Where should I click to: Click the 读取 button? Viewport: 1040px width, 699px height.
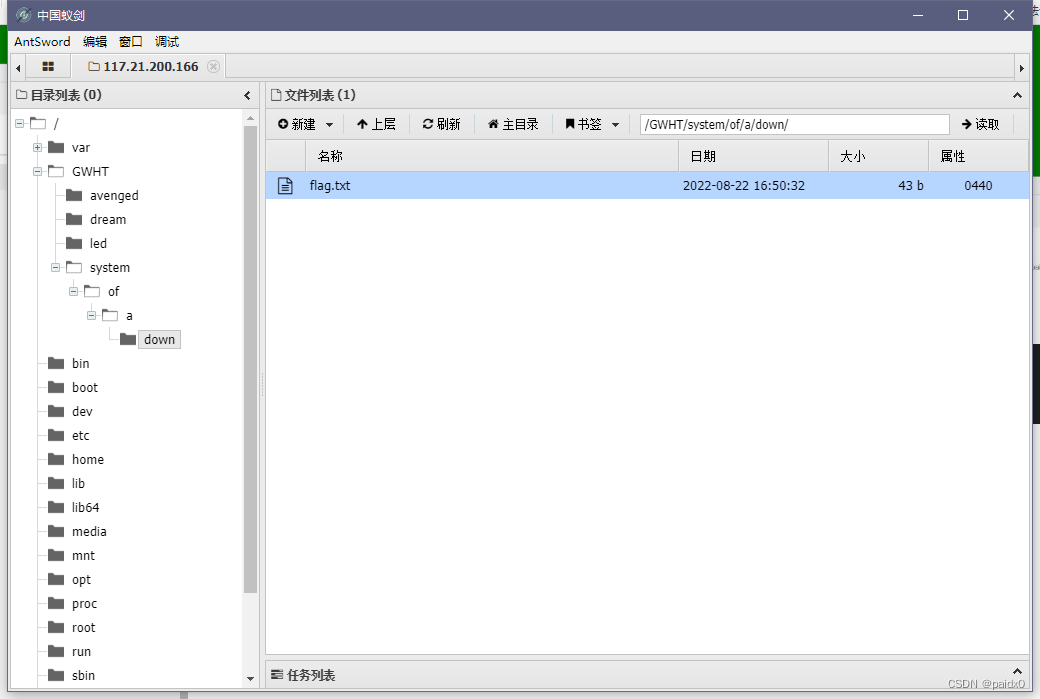pos(980,124)
